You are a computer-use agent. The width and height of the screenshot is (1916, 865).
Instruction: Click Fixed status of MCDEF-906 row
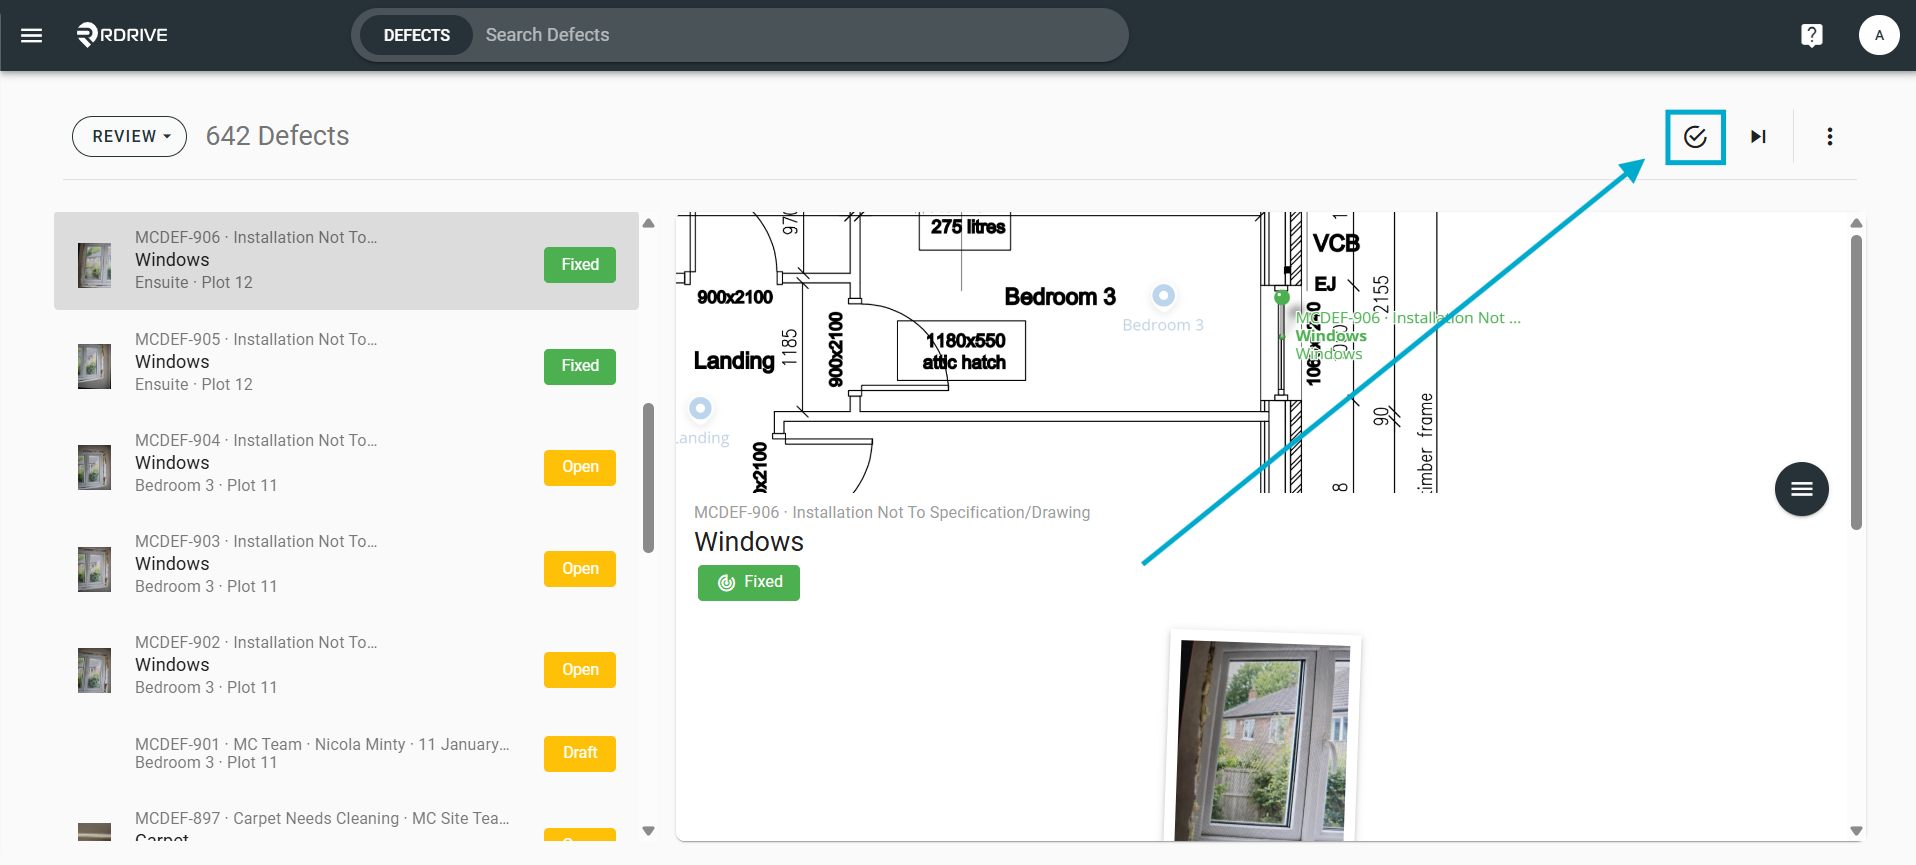tap(580, 265)
